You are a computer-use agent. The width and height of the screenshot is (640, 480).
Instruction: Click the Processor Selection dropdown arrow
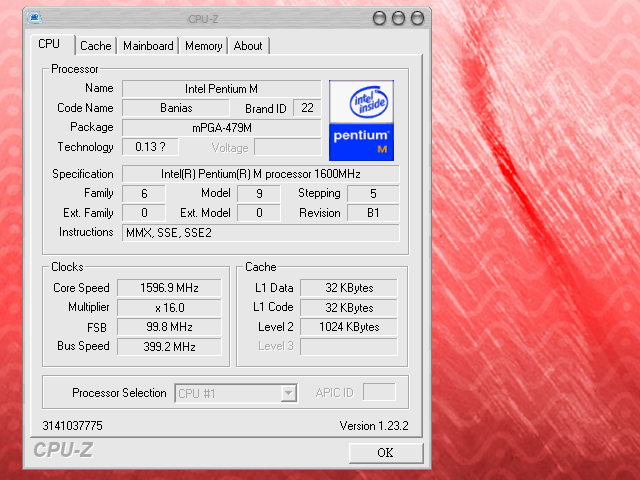[x=289, y=393]
